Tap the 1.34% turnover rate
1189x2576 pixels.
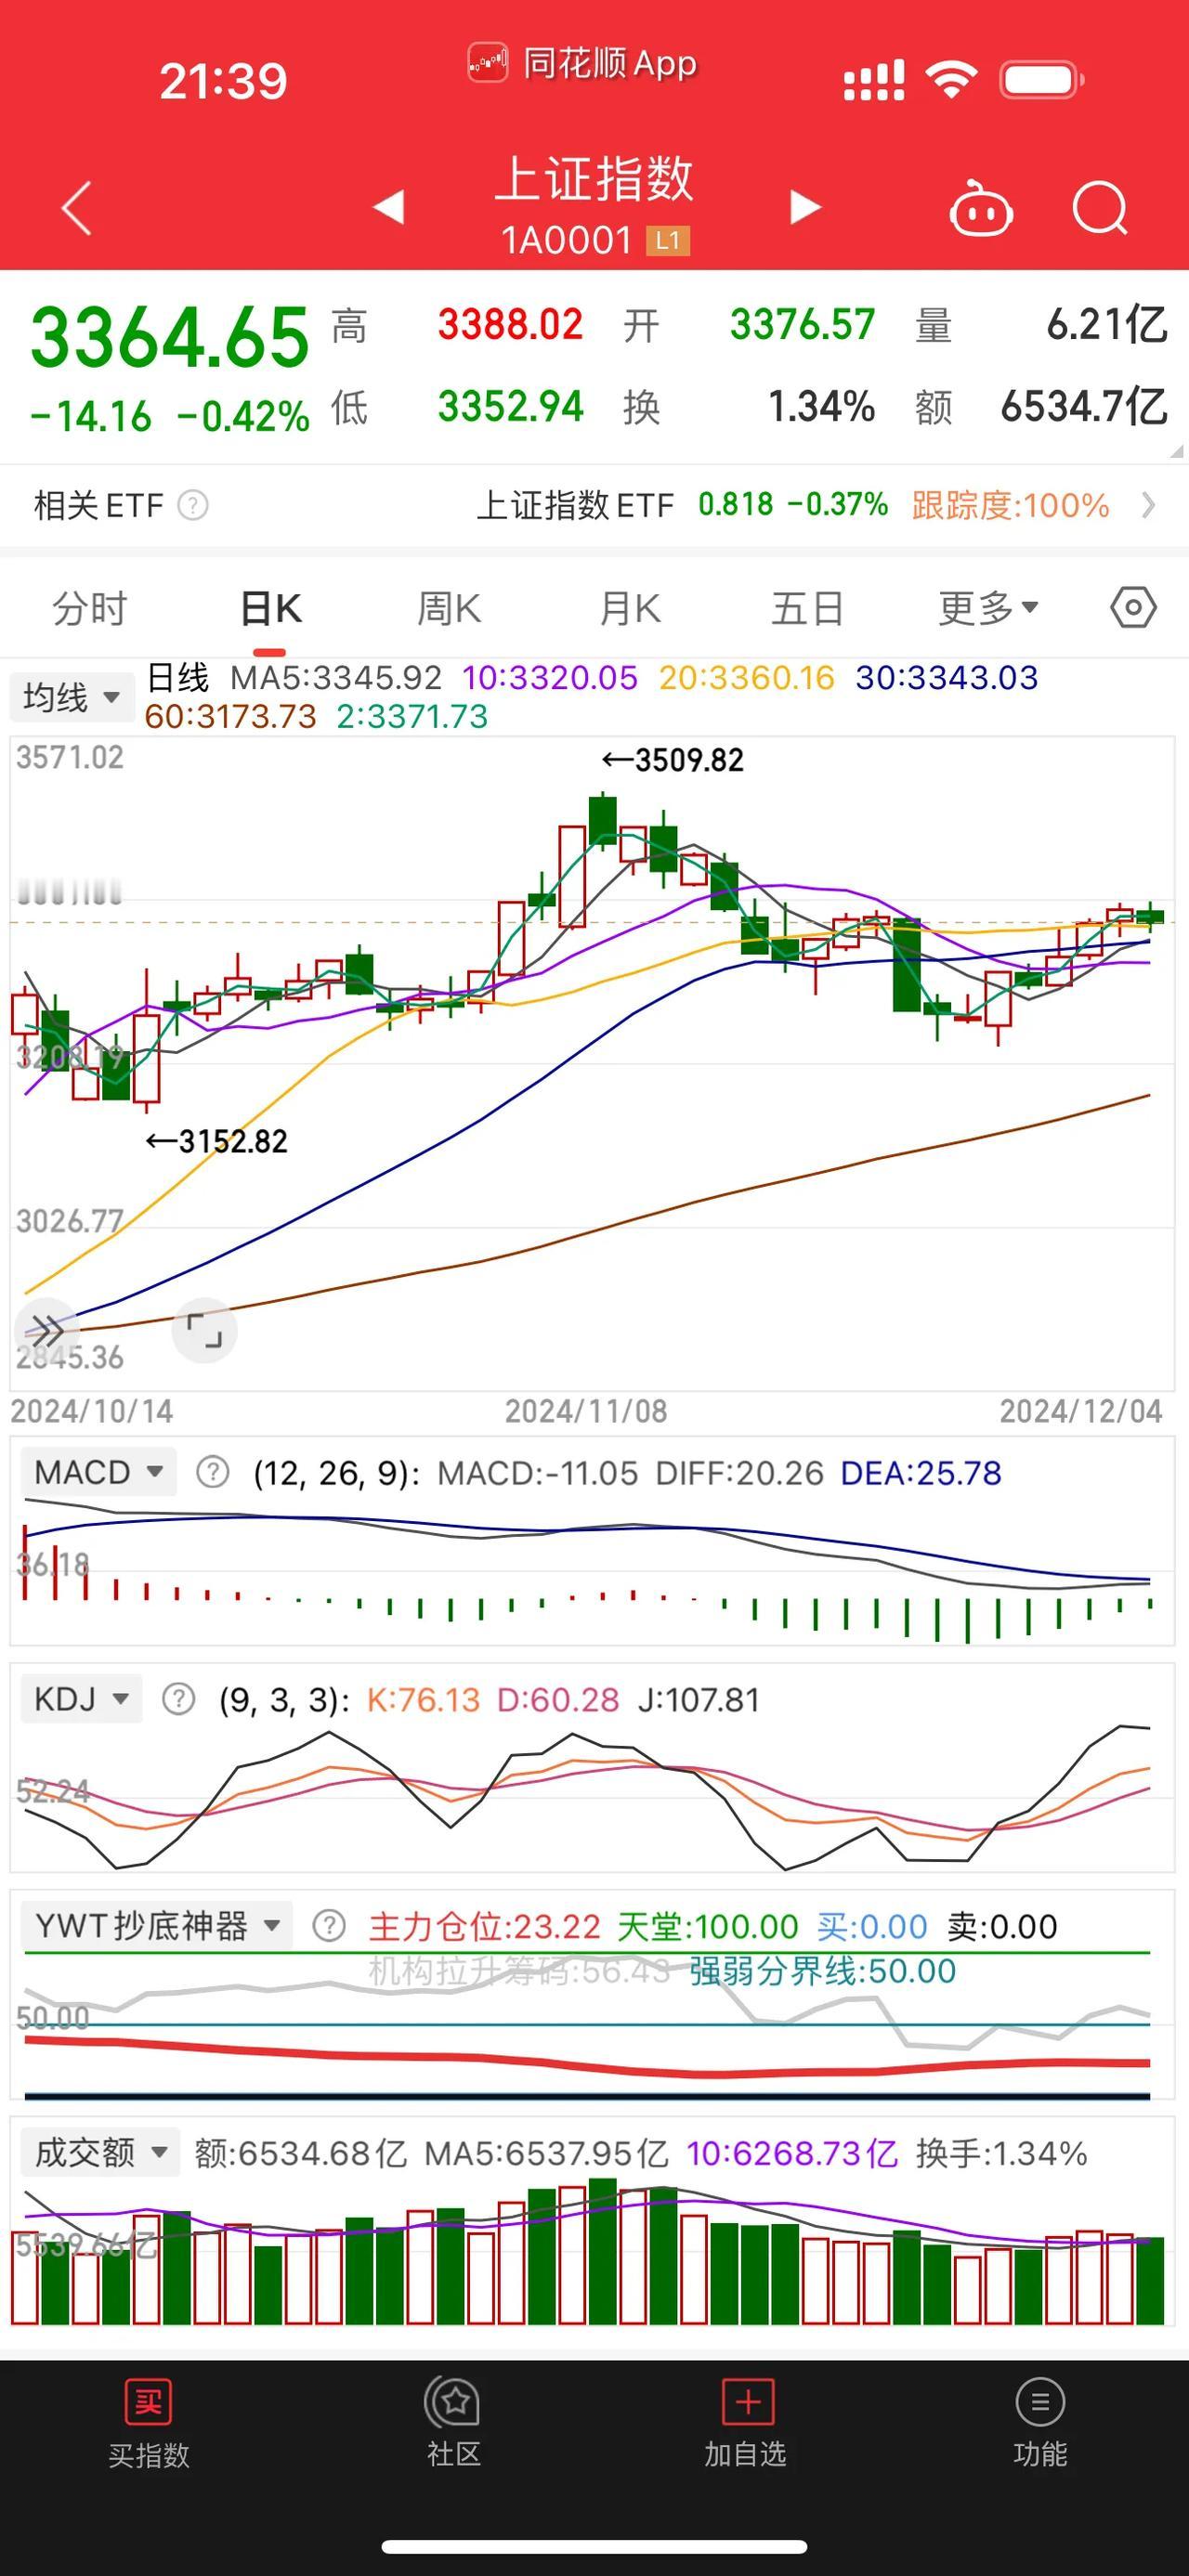coord(821,407)
